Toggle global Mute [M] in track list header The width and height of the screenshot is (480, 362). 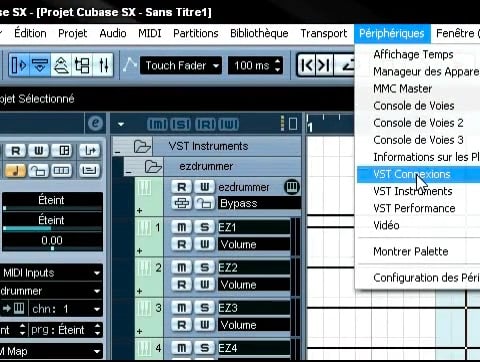157,125
